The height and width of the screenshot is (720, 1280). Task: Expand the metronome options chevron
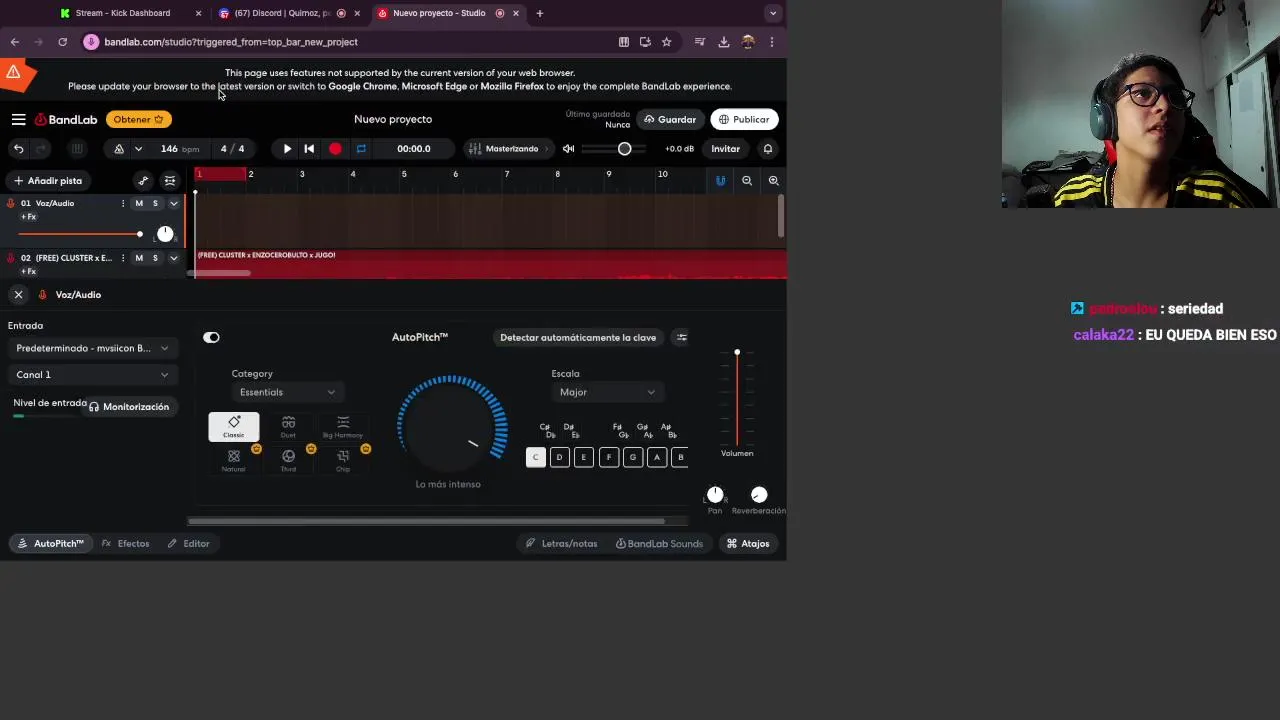click(138, 149)
